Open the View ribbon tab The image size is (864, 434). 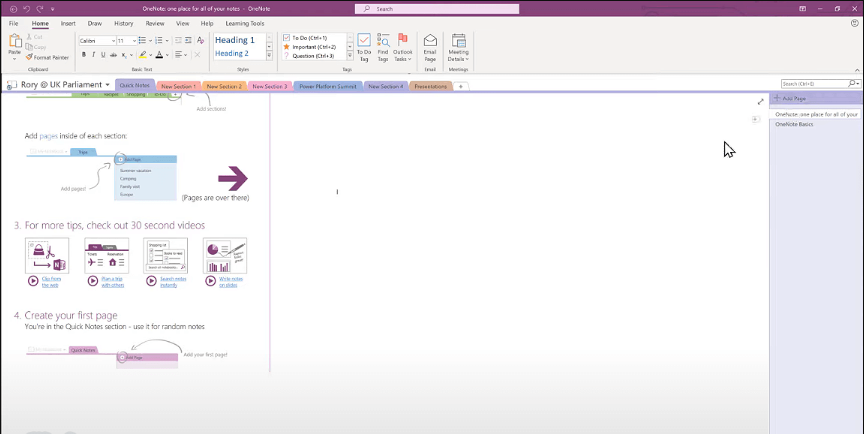coord(182,24)
